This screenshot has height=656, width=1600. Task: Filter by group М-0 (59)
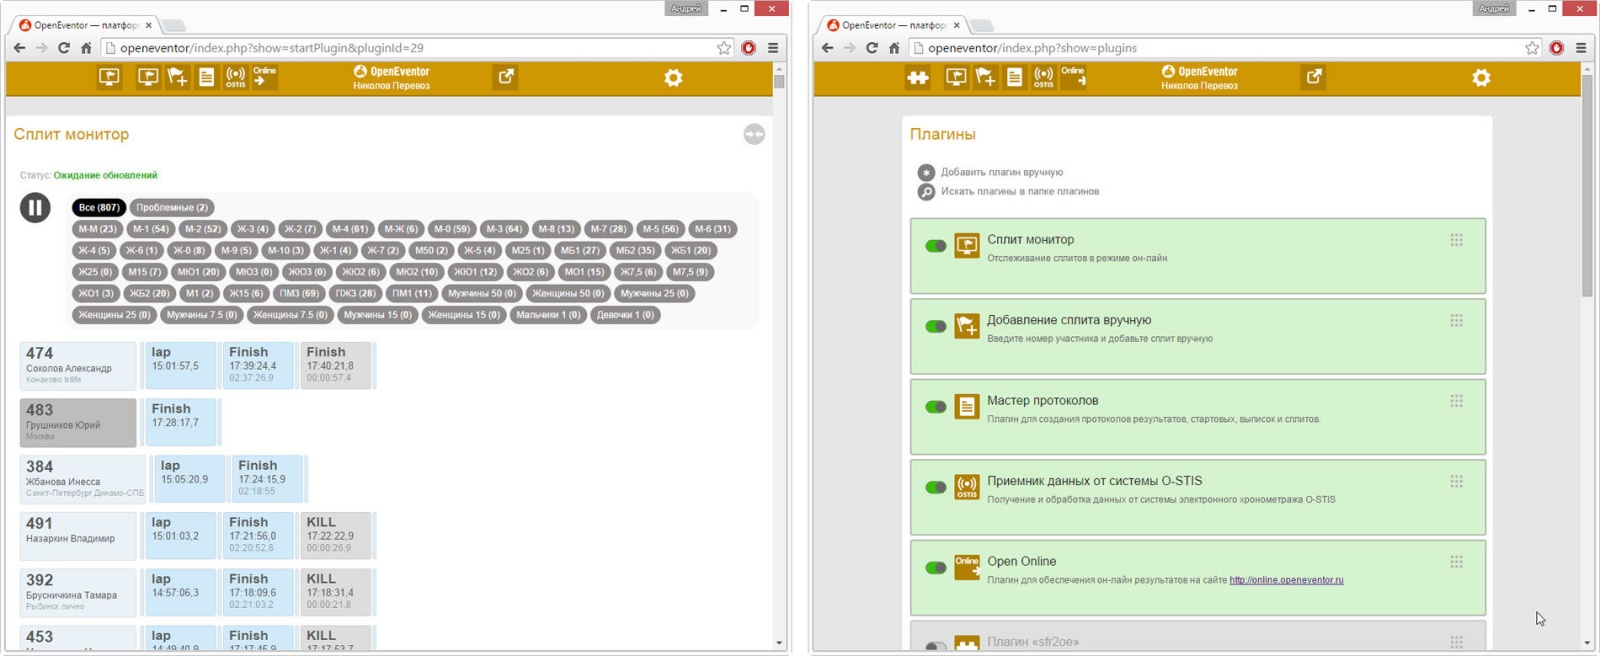[451, 229]
